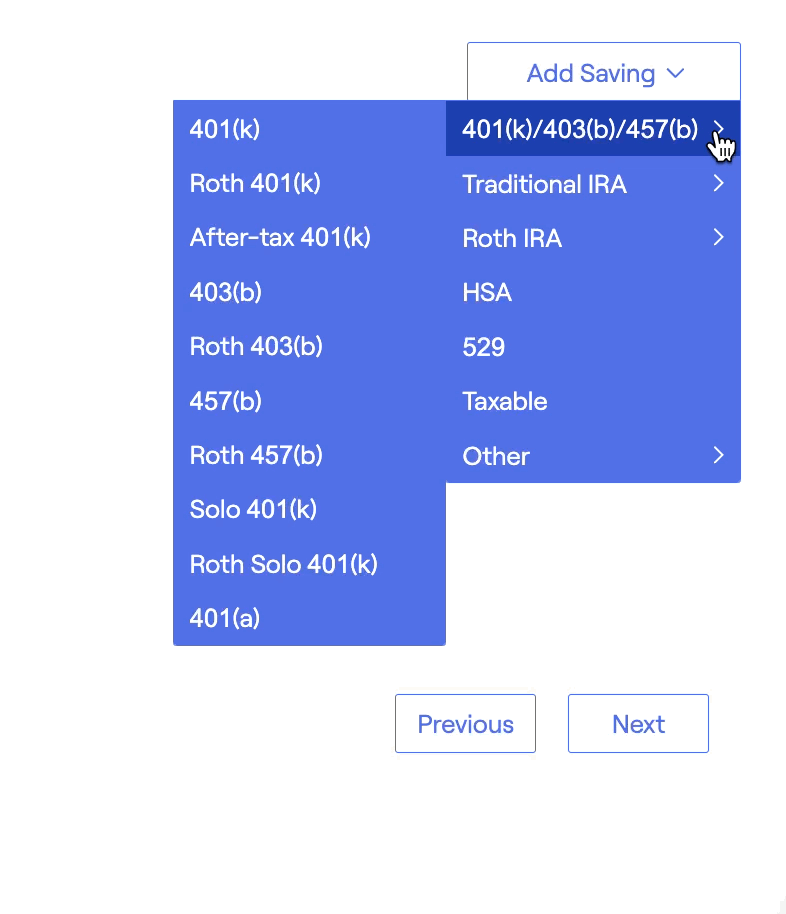Select Solo 401(k) option
The width and height of the screenshot is (786, 914).
(309, 510)
